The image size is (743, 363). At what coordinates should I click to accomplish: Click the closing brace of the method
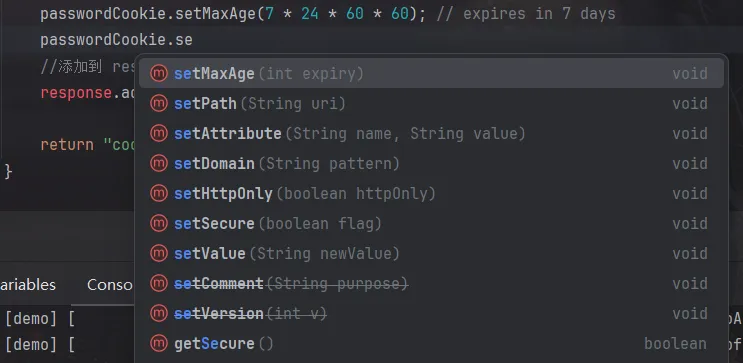[x=8, y=171]
